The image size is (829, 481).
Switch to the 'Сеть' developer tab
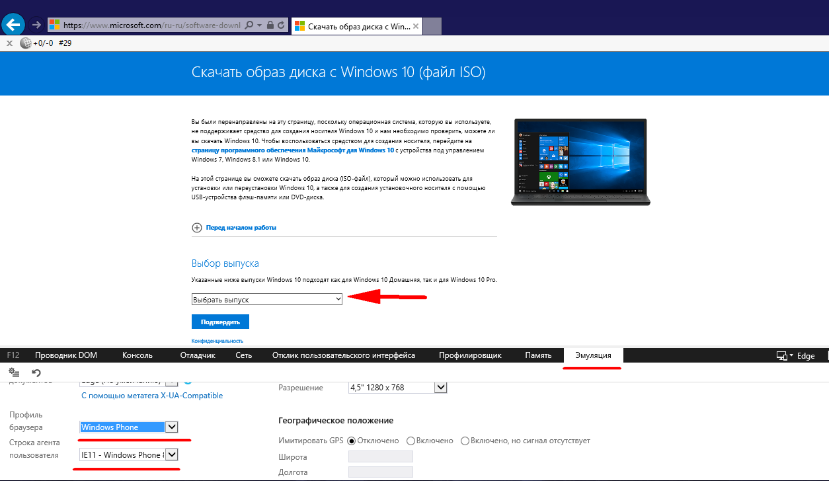point(244,355)
